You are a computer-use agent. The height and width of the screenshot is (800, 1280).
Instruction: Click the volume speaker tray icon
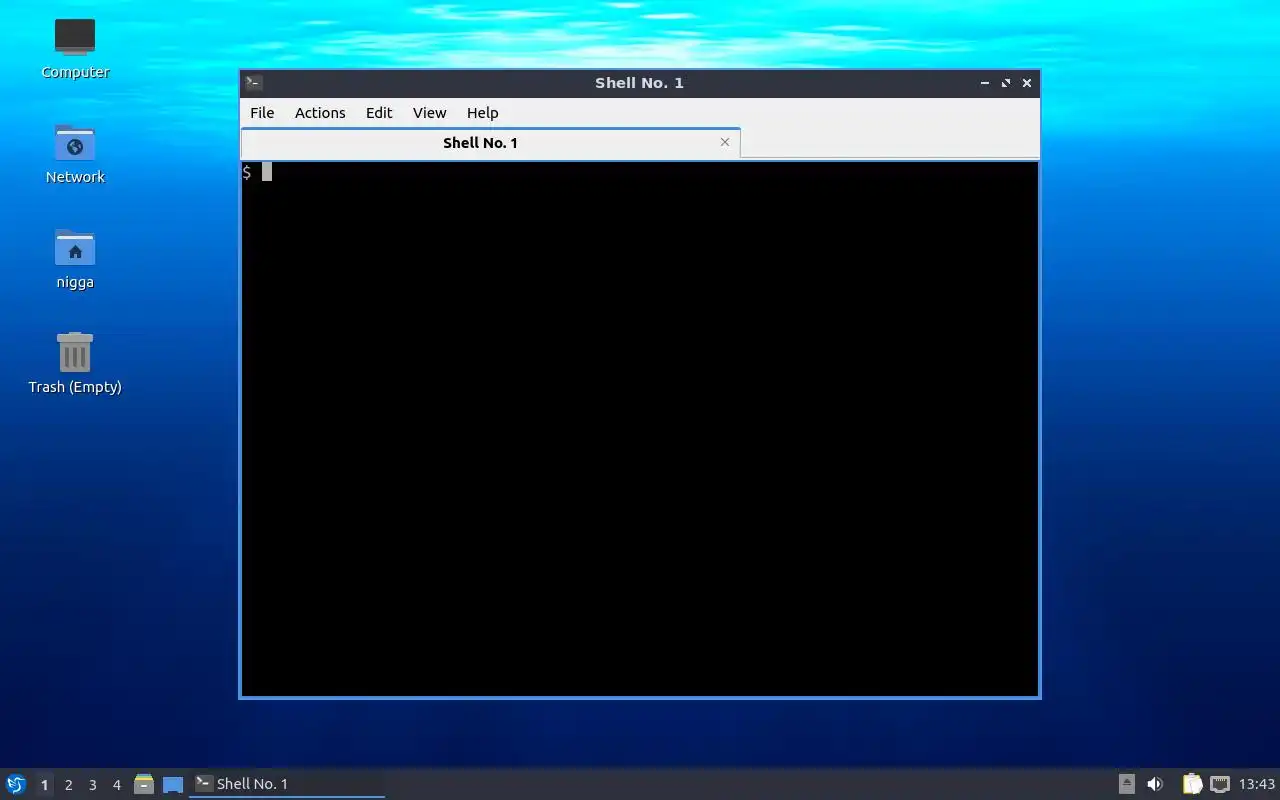(x=1155, y=784)
